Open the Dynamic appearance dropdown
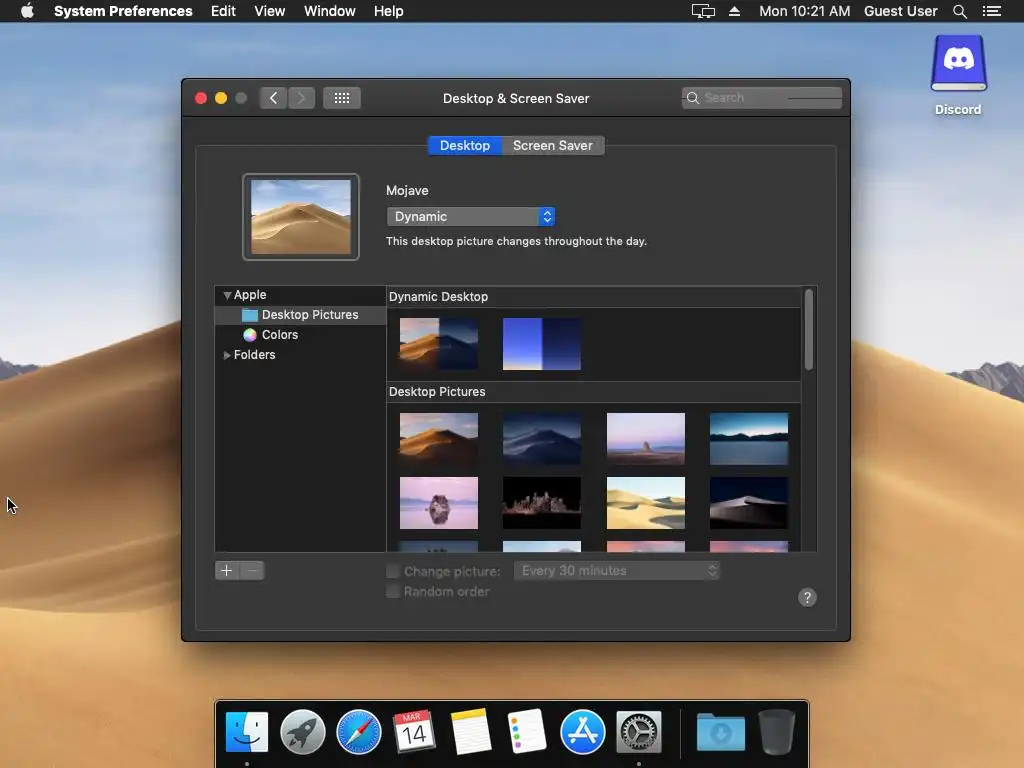Image resolution: width=1024 pixels, height=768 pixels. 470,216
